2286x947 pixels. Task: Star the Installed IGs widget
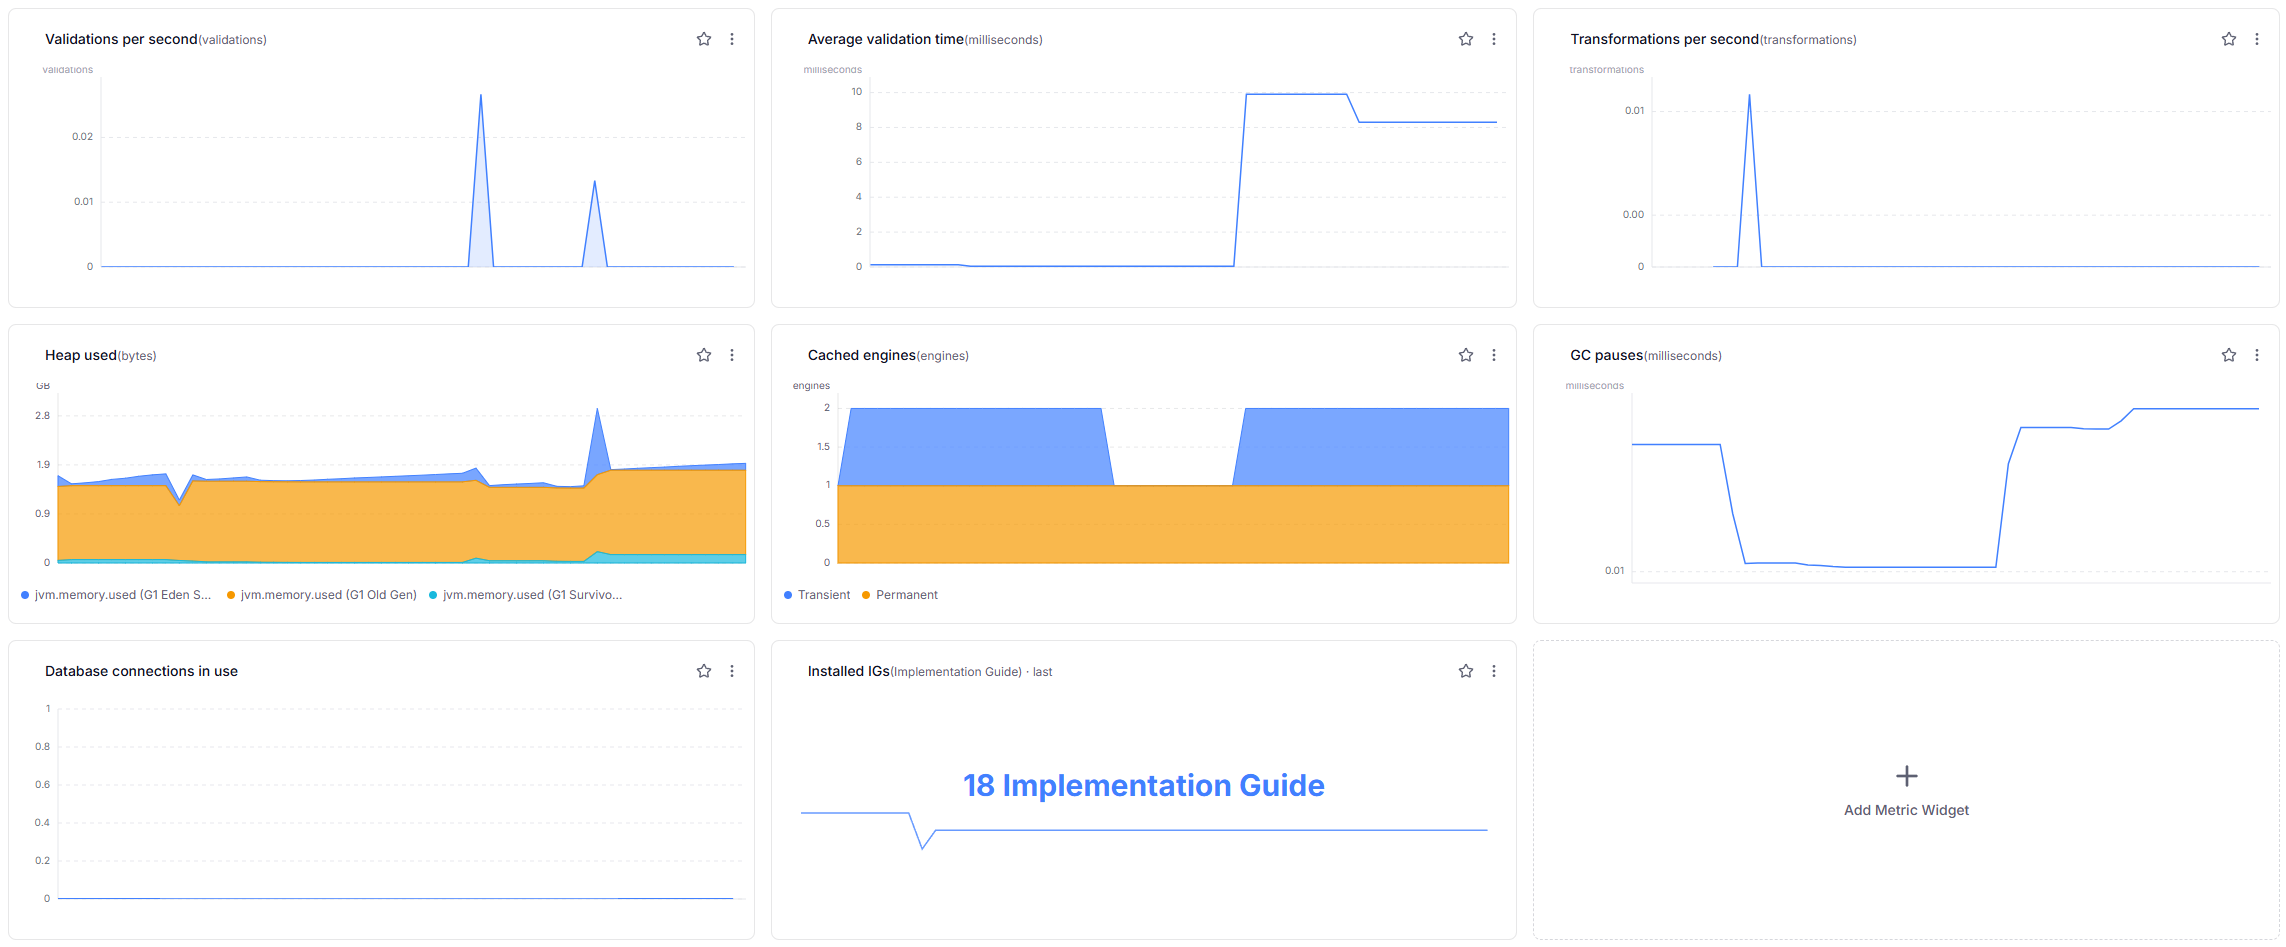(x=1466, y=671)
